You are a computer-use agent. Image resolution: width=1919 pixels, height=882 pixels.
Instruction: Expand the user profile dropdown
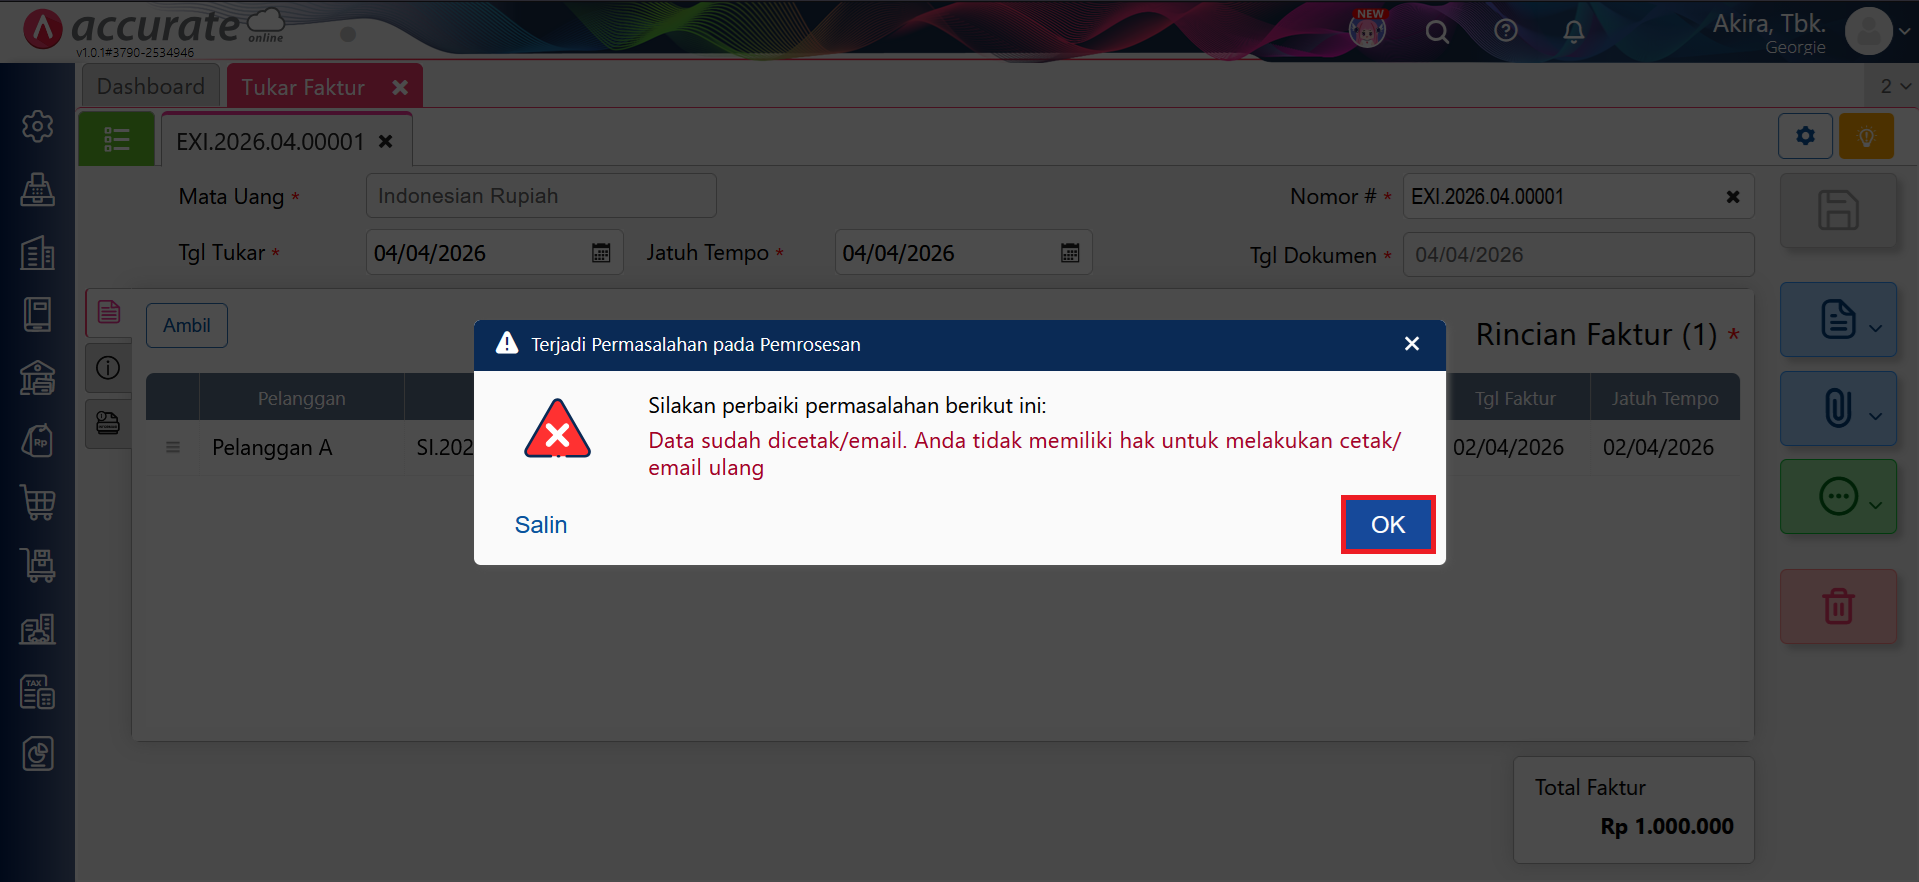(1878, 31)
